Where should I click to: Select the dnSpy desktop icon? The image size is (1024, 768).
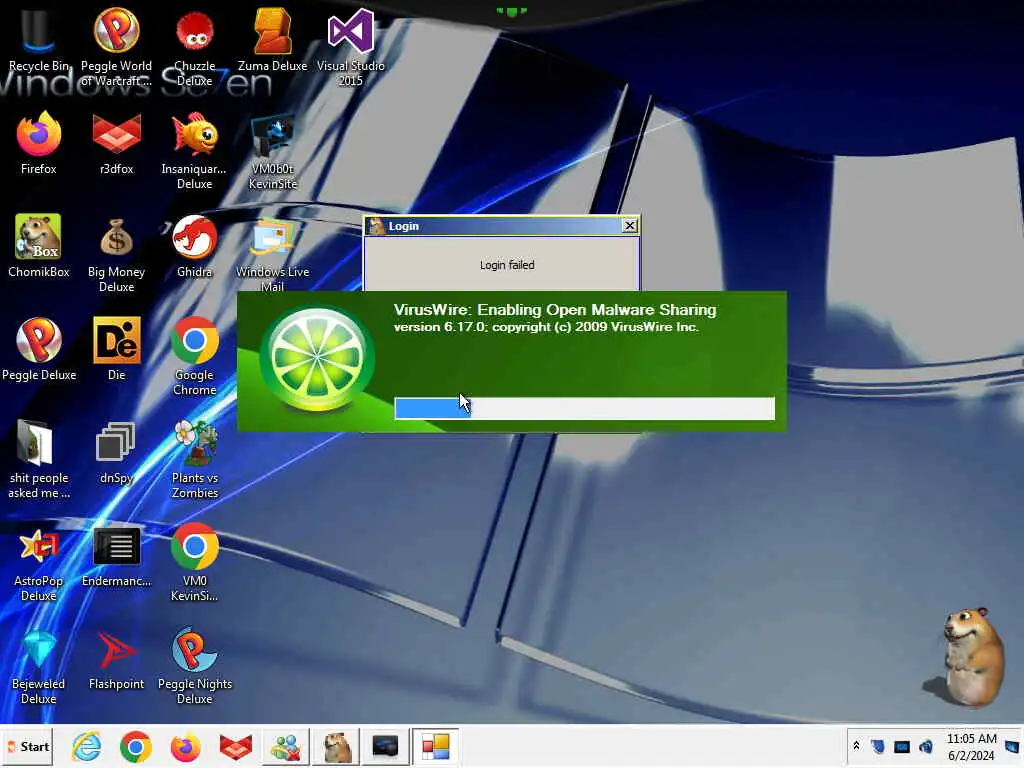click(116, 453)
